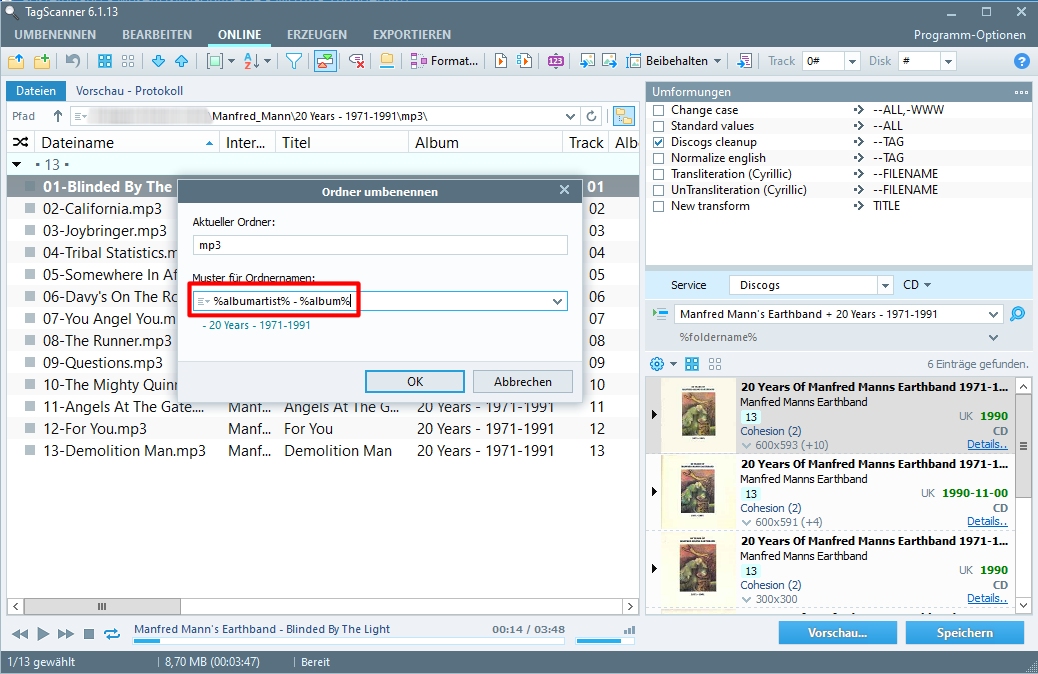Refresh the path with reload icon

point(591,117)
